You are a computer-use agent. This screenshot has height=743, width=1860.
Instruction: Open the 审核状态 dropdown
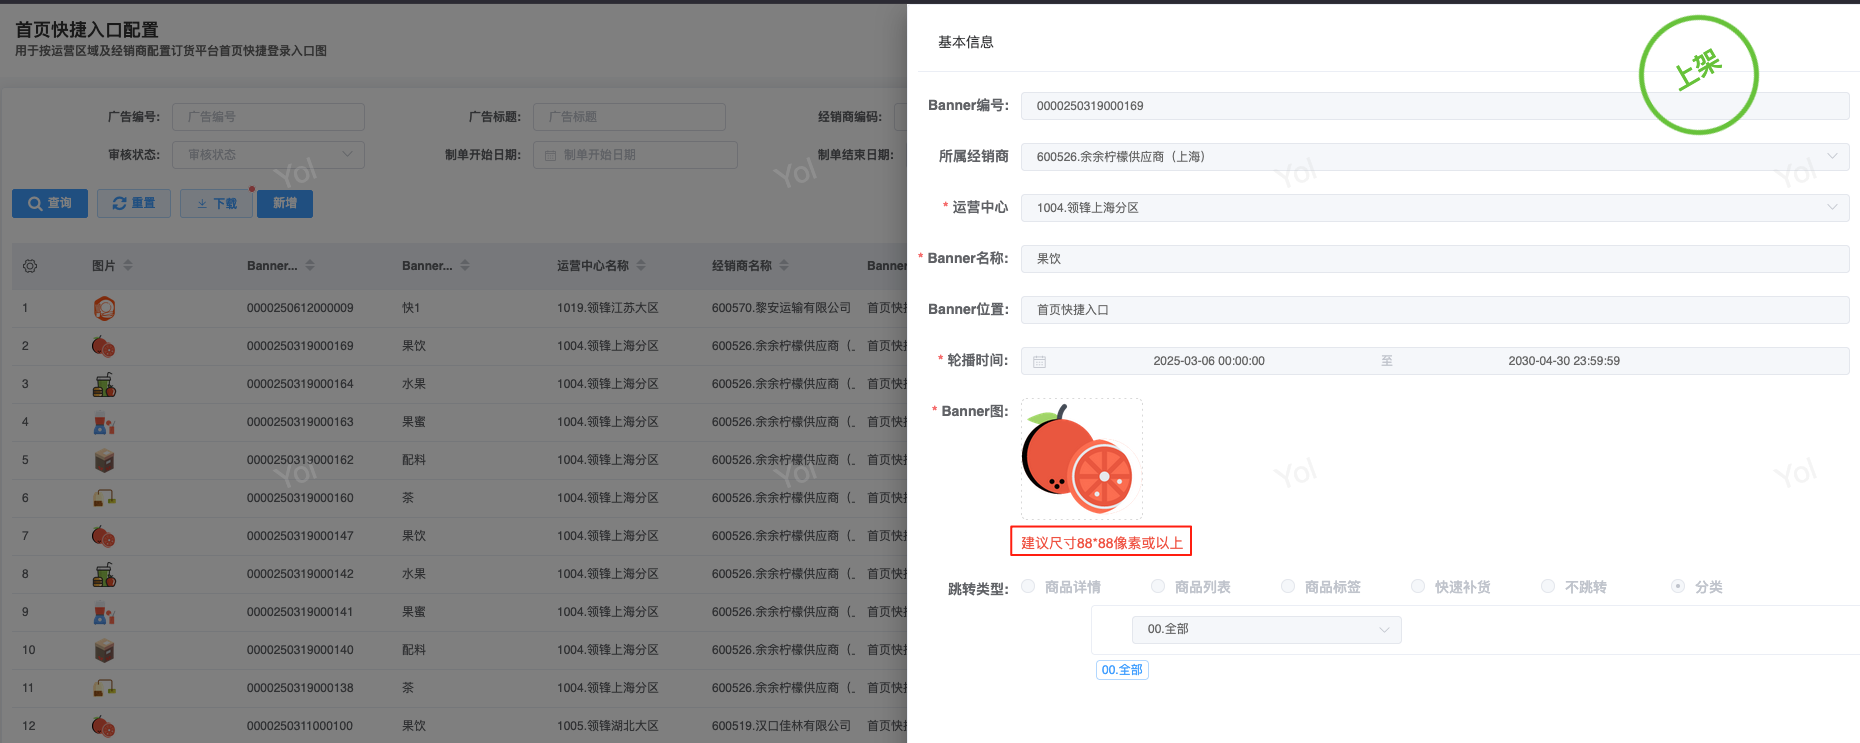click(268, 155)
